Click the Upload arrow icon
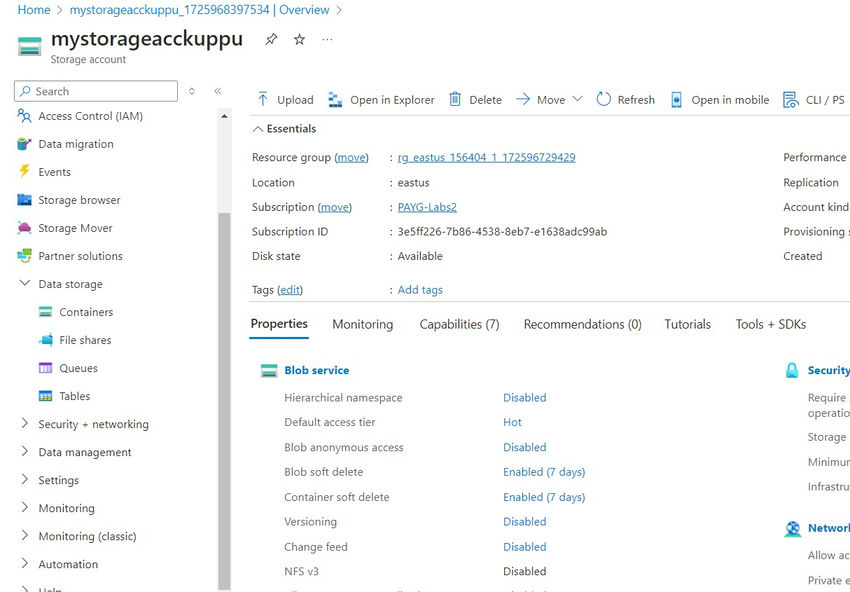Viewport: 850px width, 592px height. 263,99
